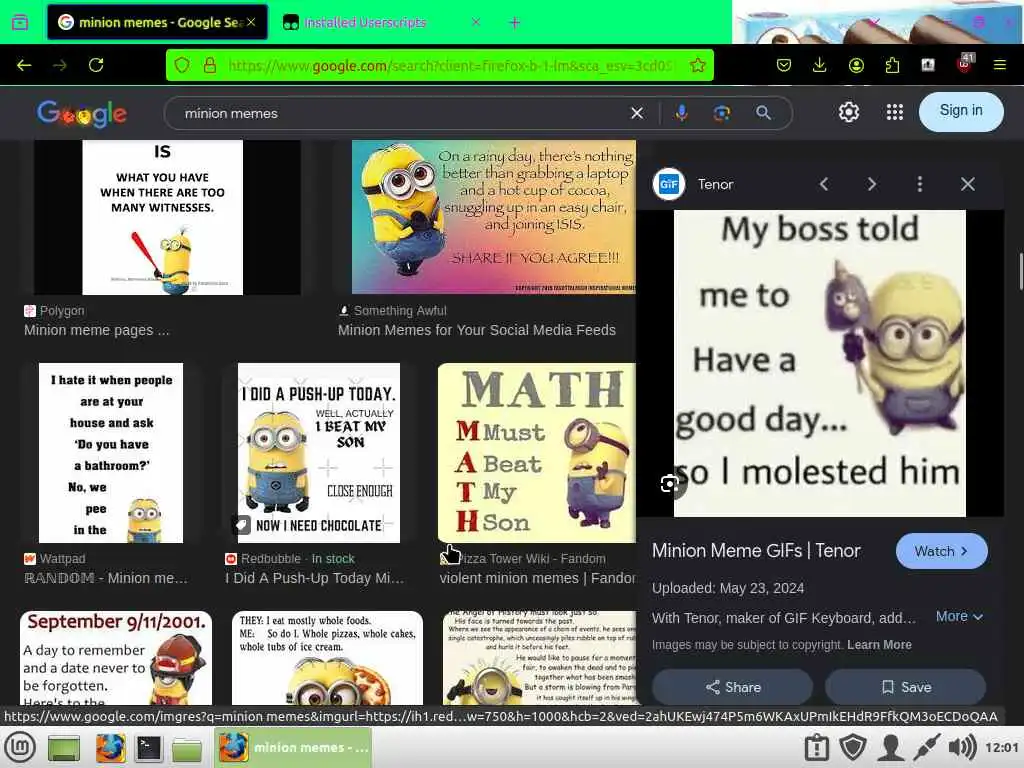Open Something Awful rainy day meme thumbnail
Viewport: 1024px width, 768px height.
point(493,217)
